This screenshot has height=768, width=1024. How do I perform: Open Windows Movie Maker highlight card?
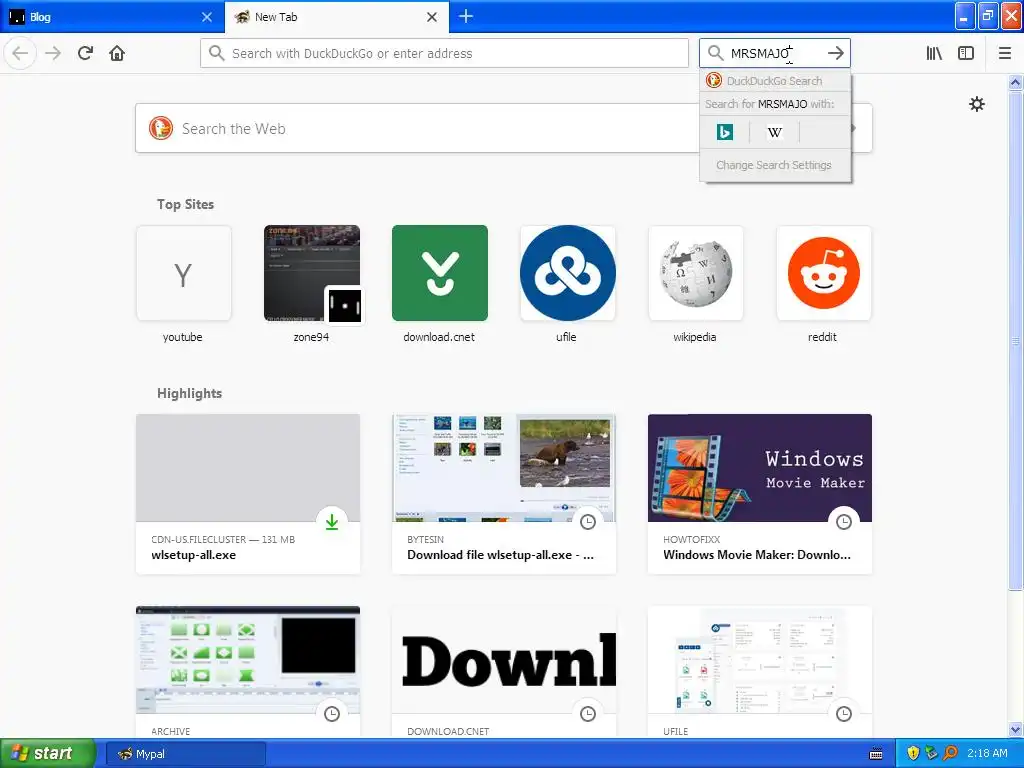[x=760, y=494]
